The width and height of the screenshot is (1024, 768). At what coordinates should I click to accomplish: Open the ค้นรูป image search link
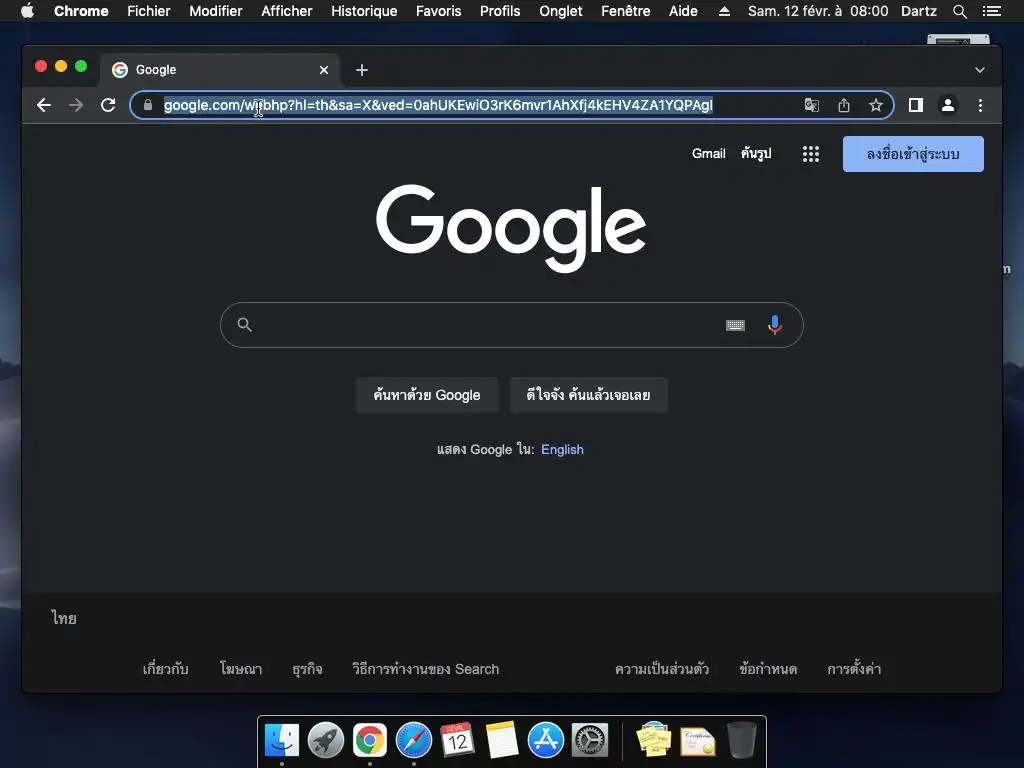(756, 153)
